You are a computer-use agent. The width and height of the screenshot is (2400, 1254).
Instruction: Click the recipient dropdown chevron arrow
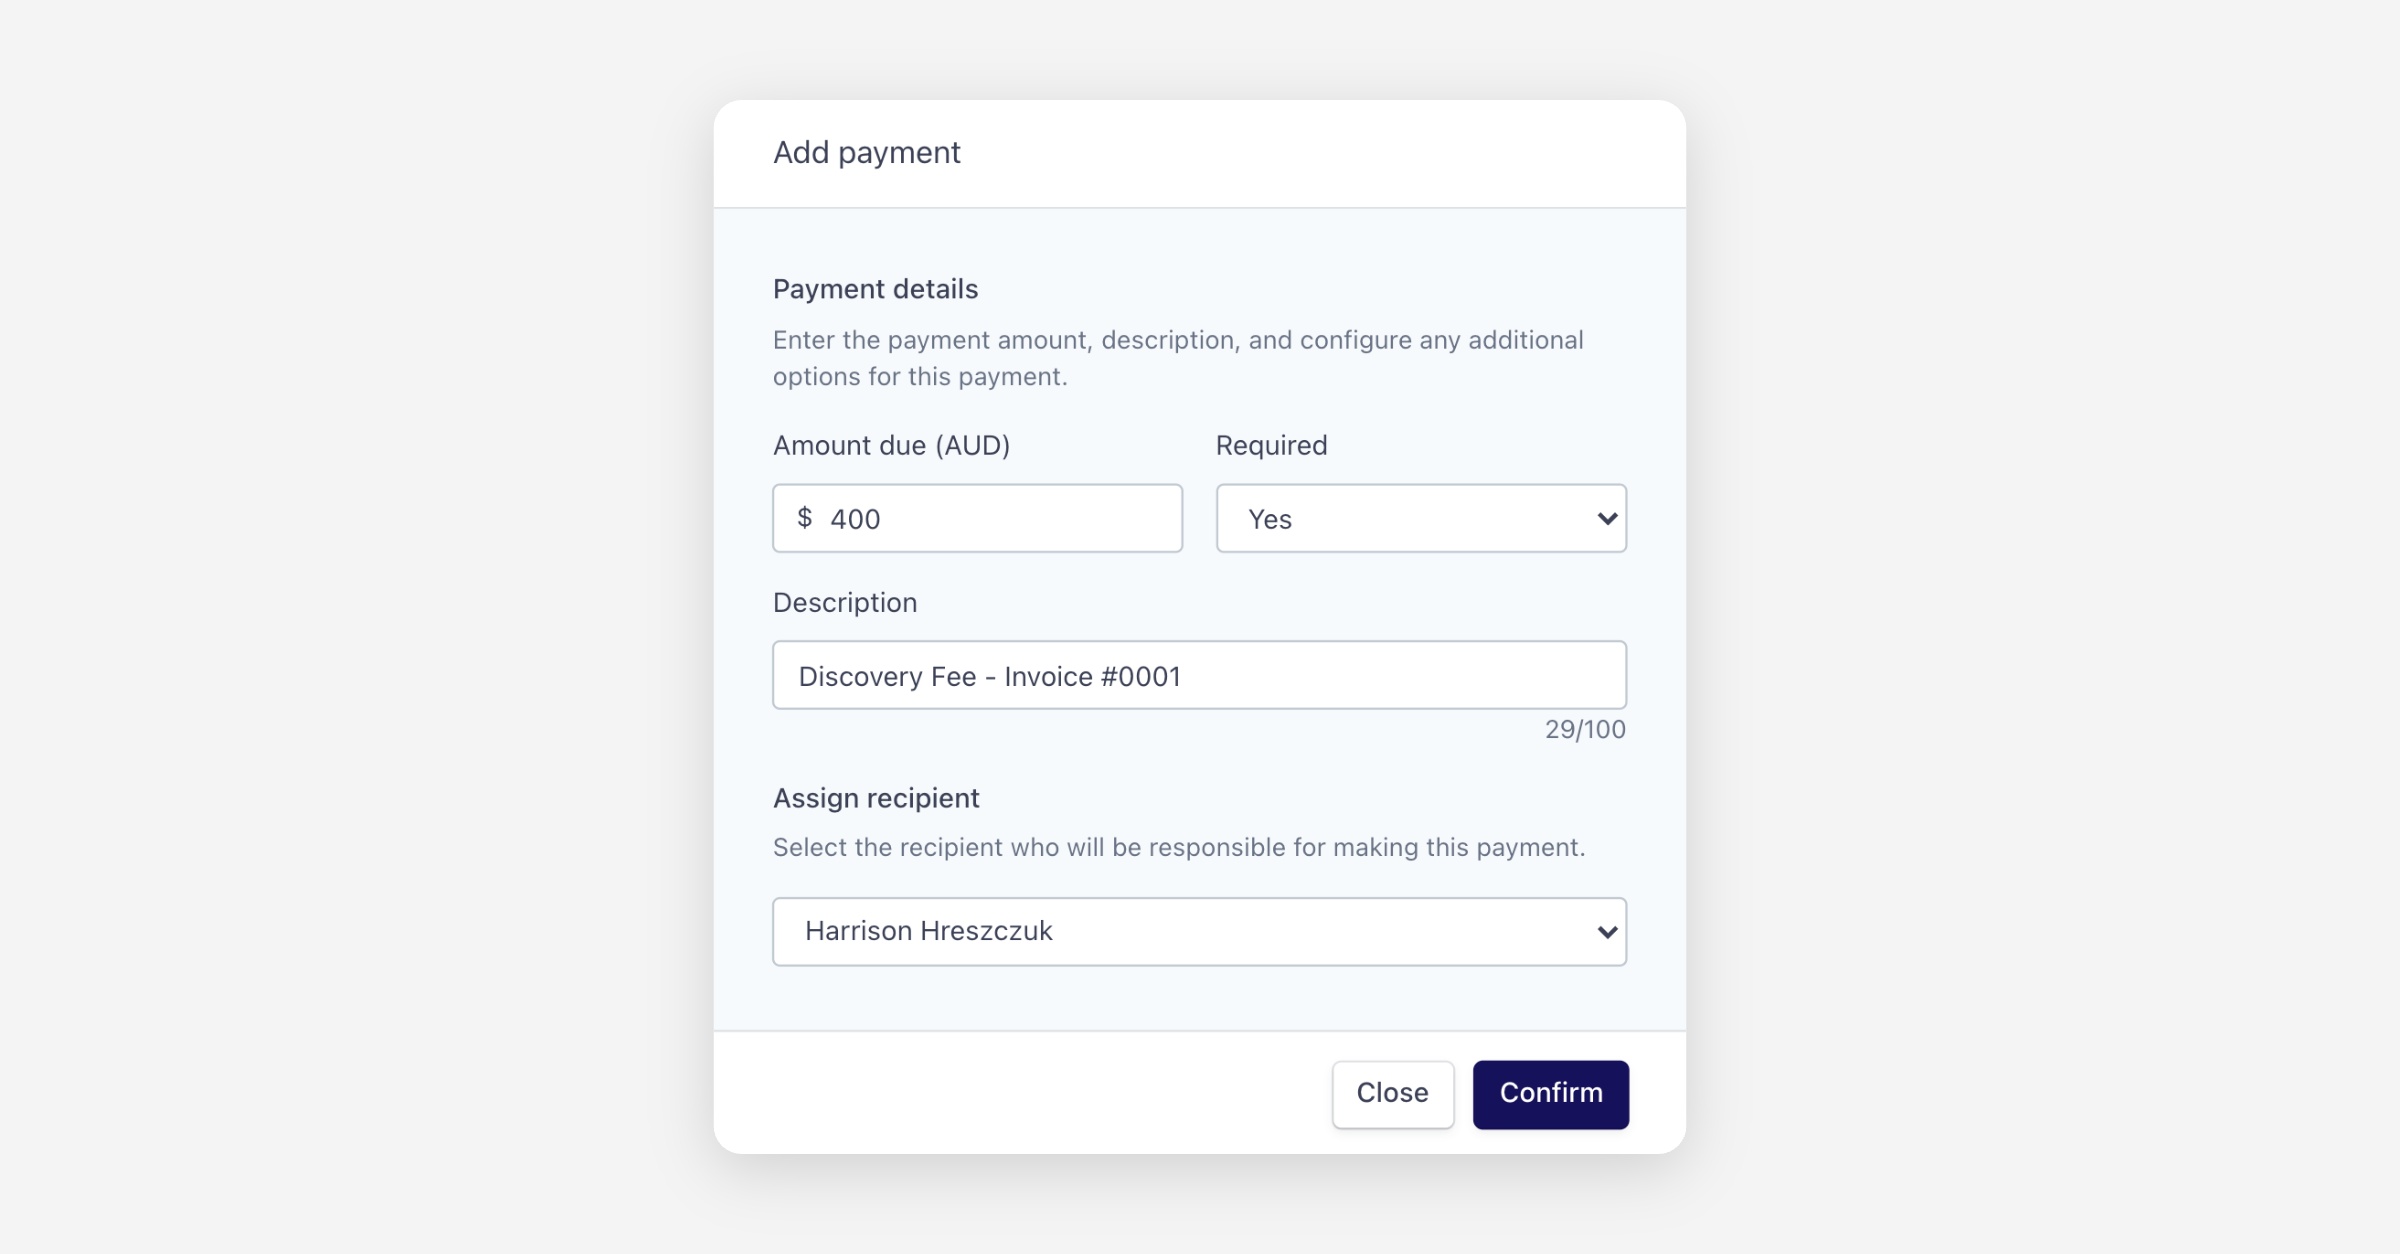(1606, 932)
